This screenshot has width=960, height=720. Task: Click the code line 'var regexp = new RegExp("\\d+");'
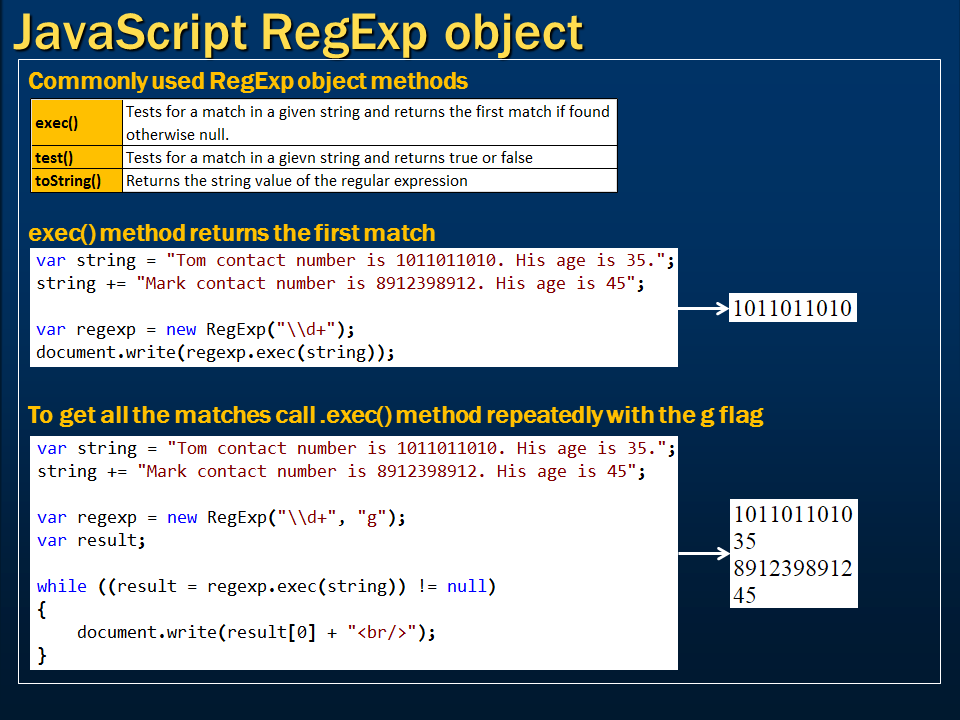195,329
